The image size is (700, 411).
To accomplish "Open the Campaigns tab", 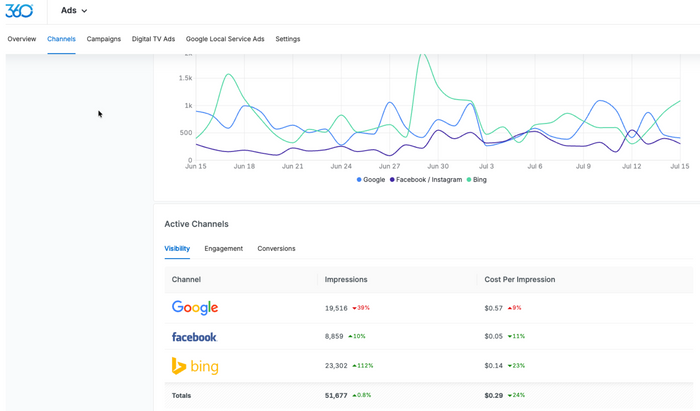I will (x=104, y=39).
